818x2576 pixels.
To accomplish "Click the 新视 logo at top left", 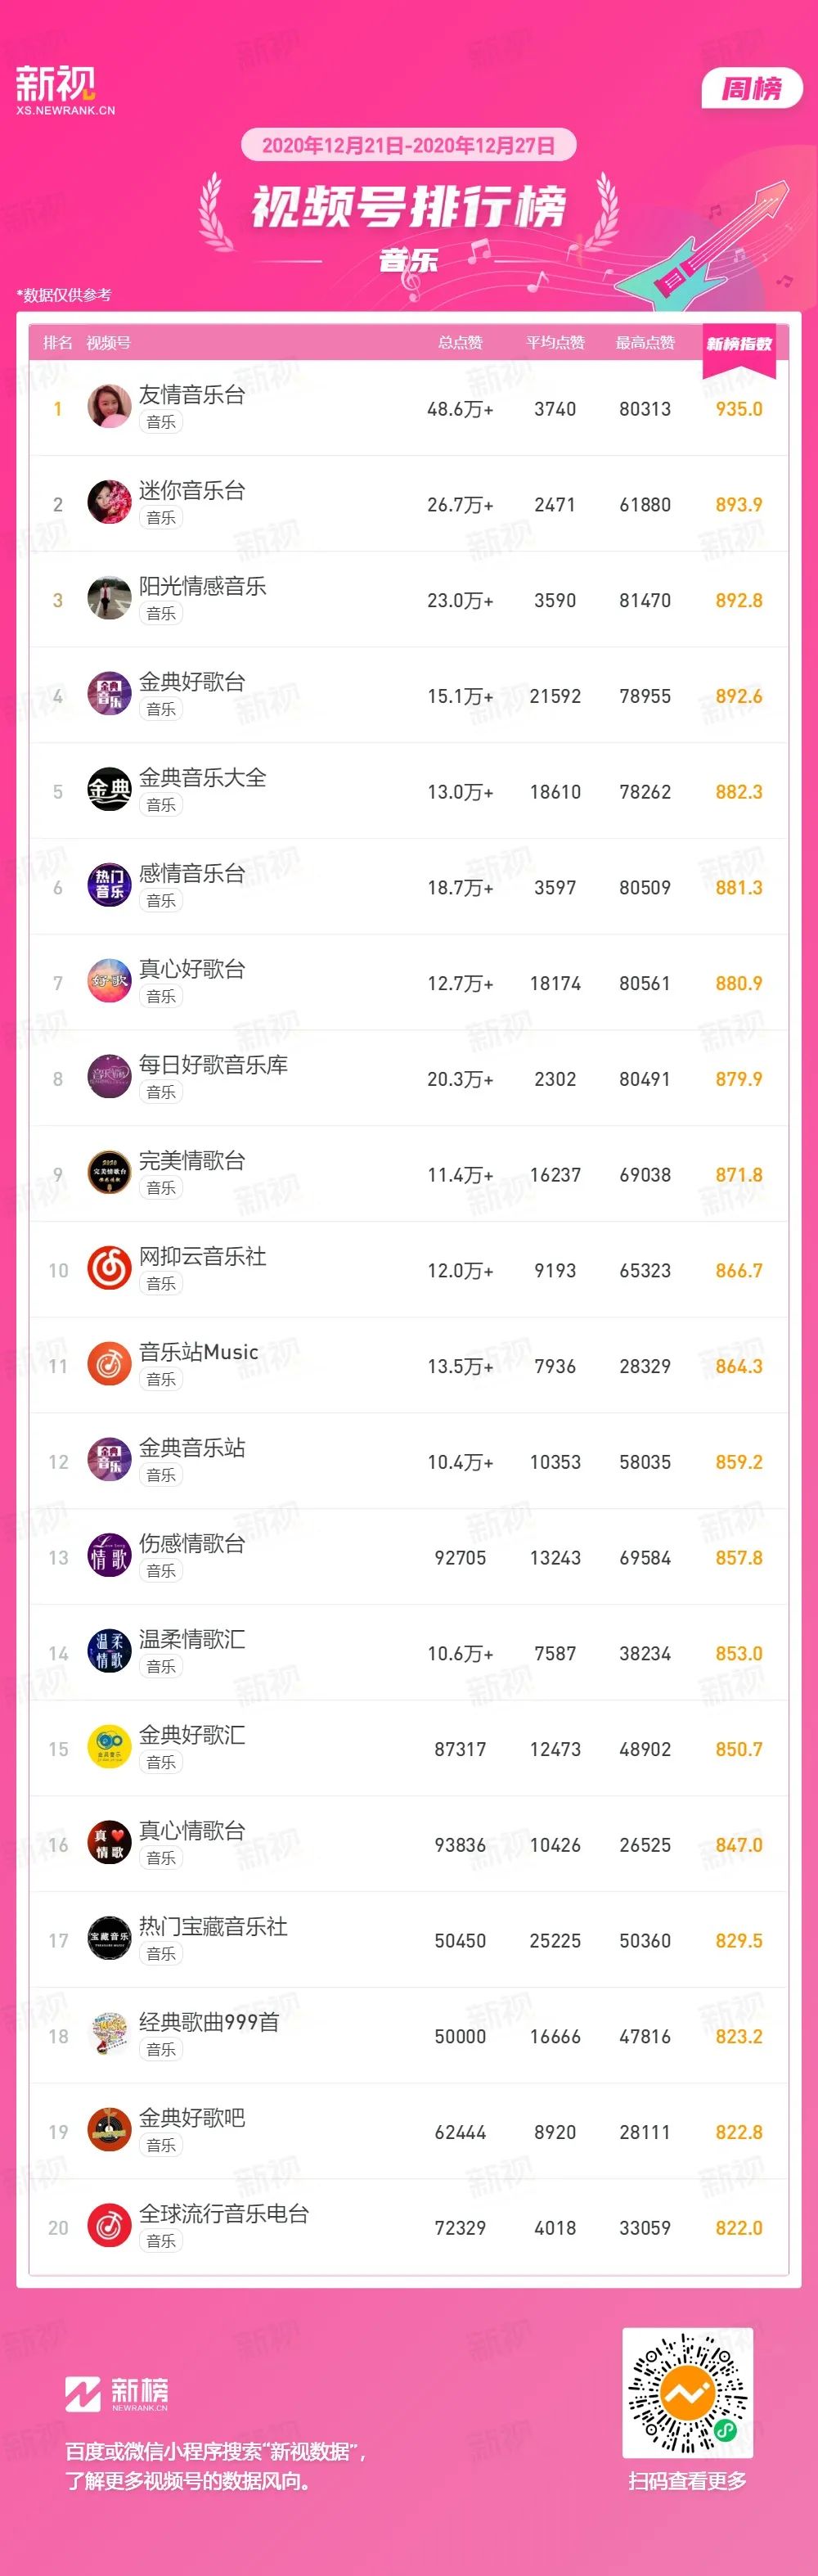I will 64,91.
